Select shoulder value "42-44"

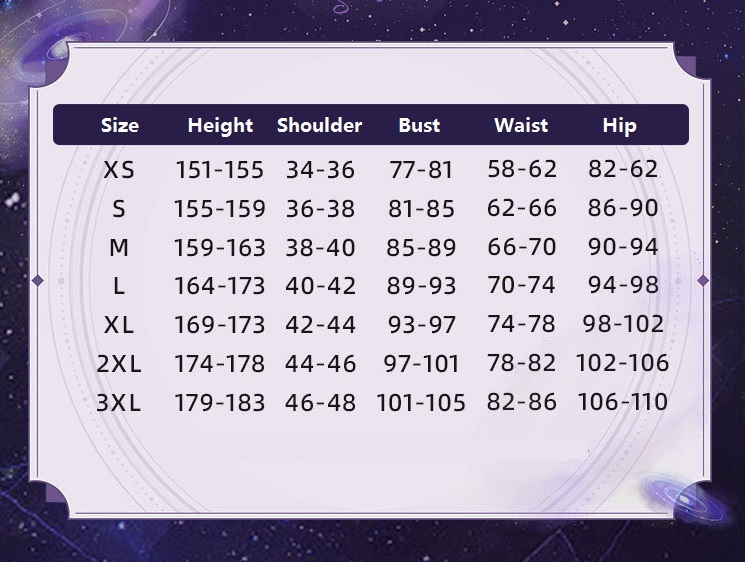pos(320,325)
